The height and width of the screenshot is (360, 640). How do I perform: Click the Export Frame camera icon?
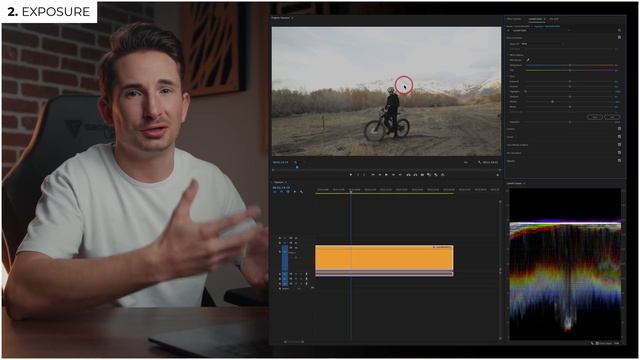(422, 175)
